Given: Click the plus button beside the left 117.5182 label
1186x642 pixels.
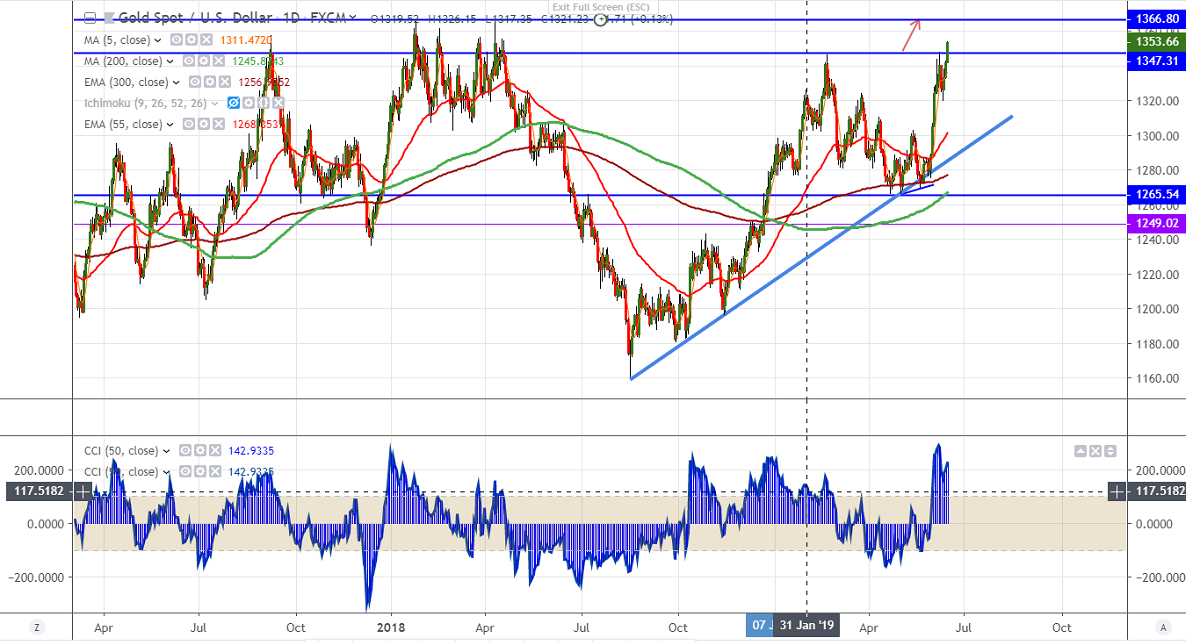Looking at the screenshot, I should tap(82, 492).
